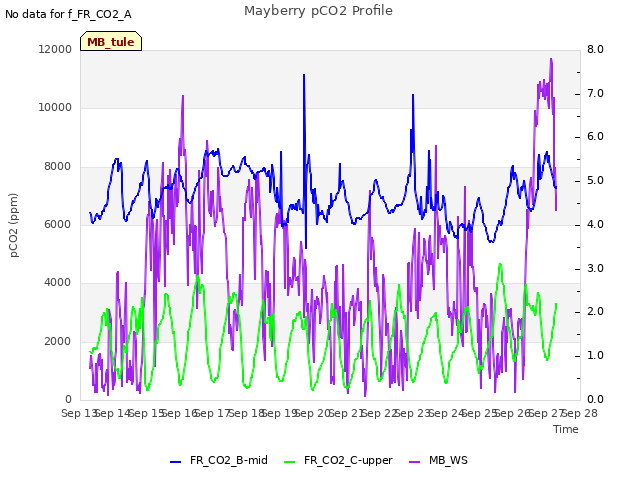640x480 pixels.
Task: Click the 3.0 right axis tick label
Action: pyautogui.click(x=595, y=269)
